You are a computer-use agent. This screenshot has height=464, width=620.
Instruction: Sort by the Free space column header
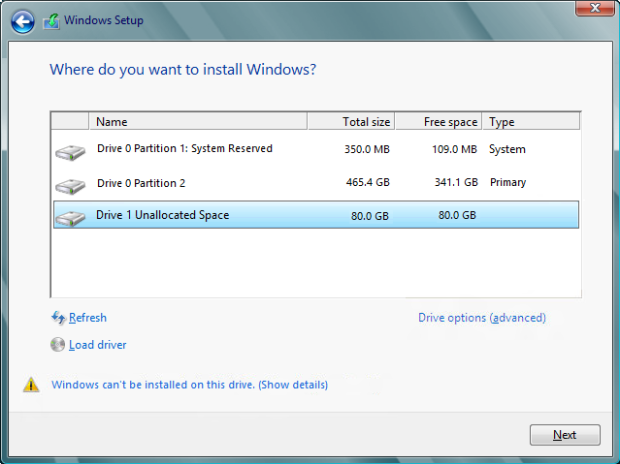point(439,121)
